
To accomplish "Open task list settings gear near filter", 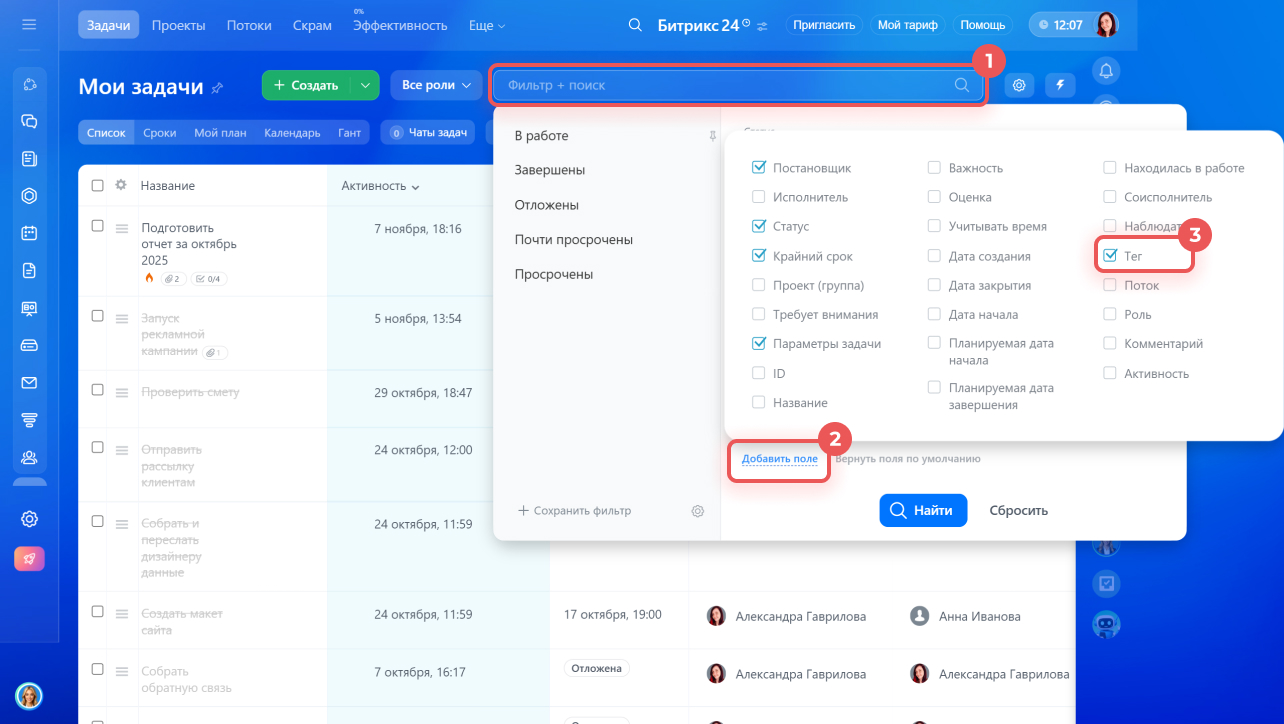I will pos(1019,85).
